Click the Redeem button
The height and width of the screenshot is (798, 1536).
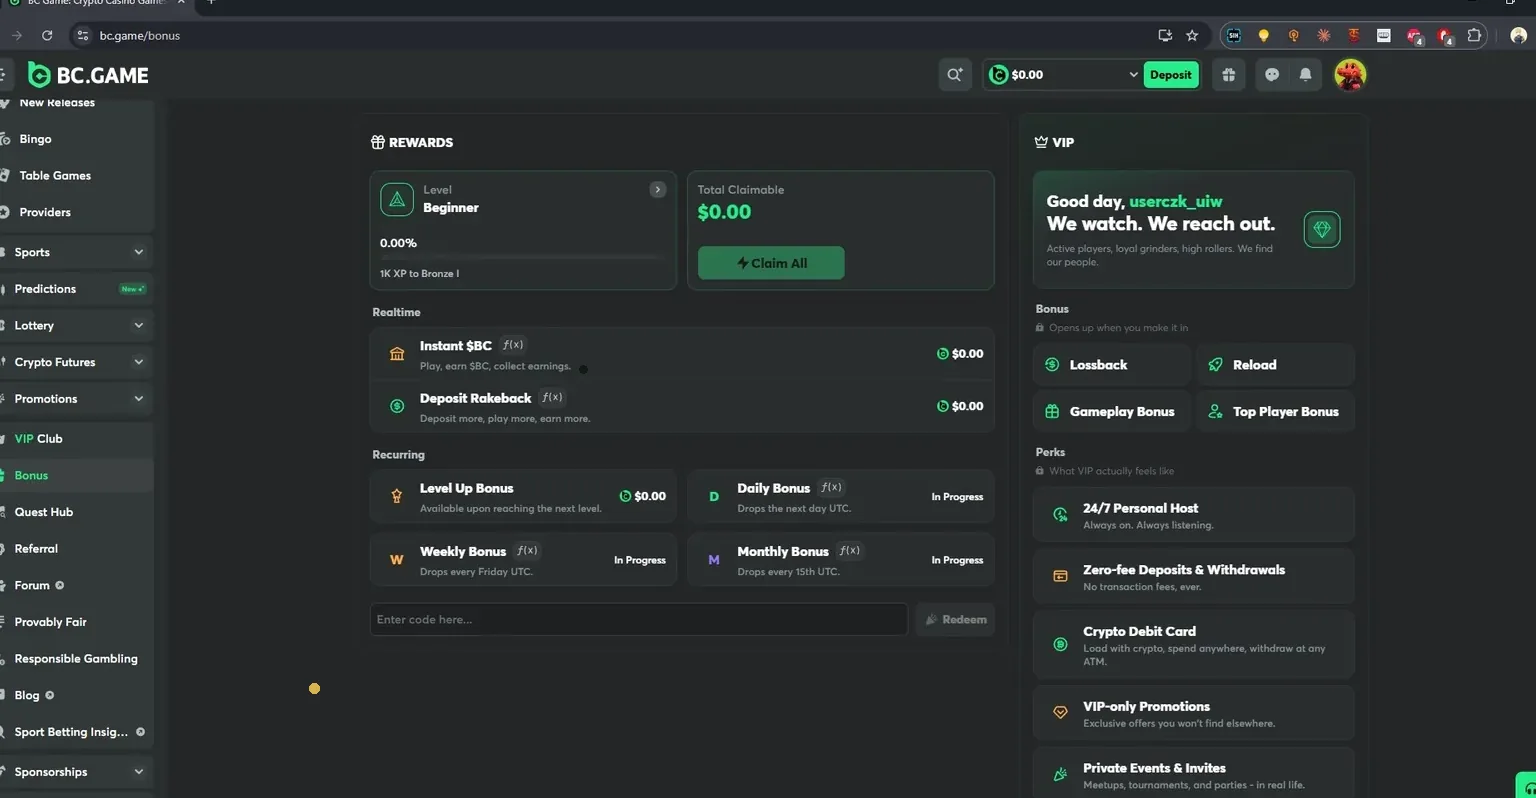[x=955, y=620]
